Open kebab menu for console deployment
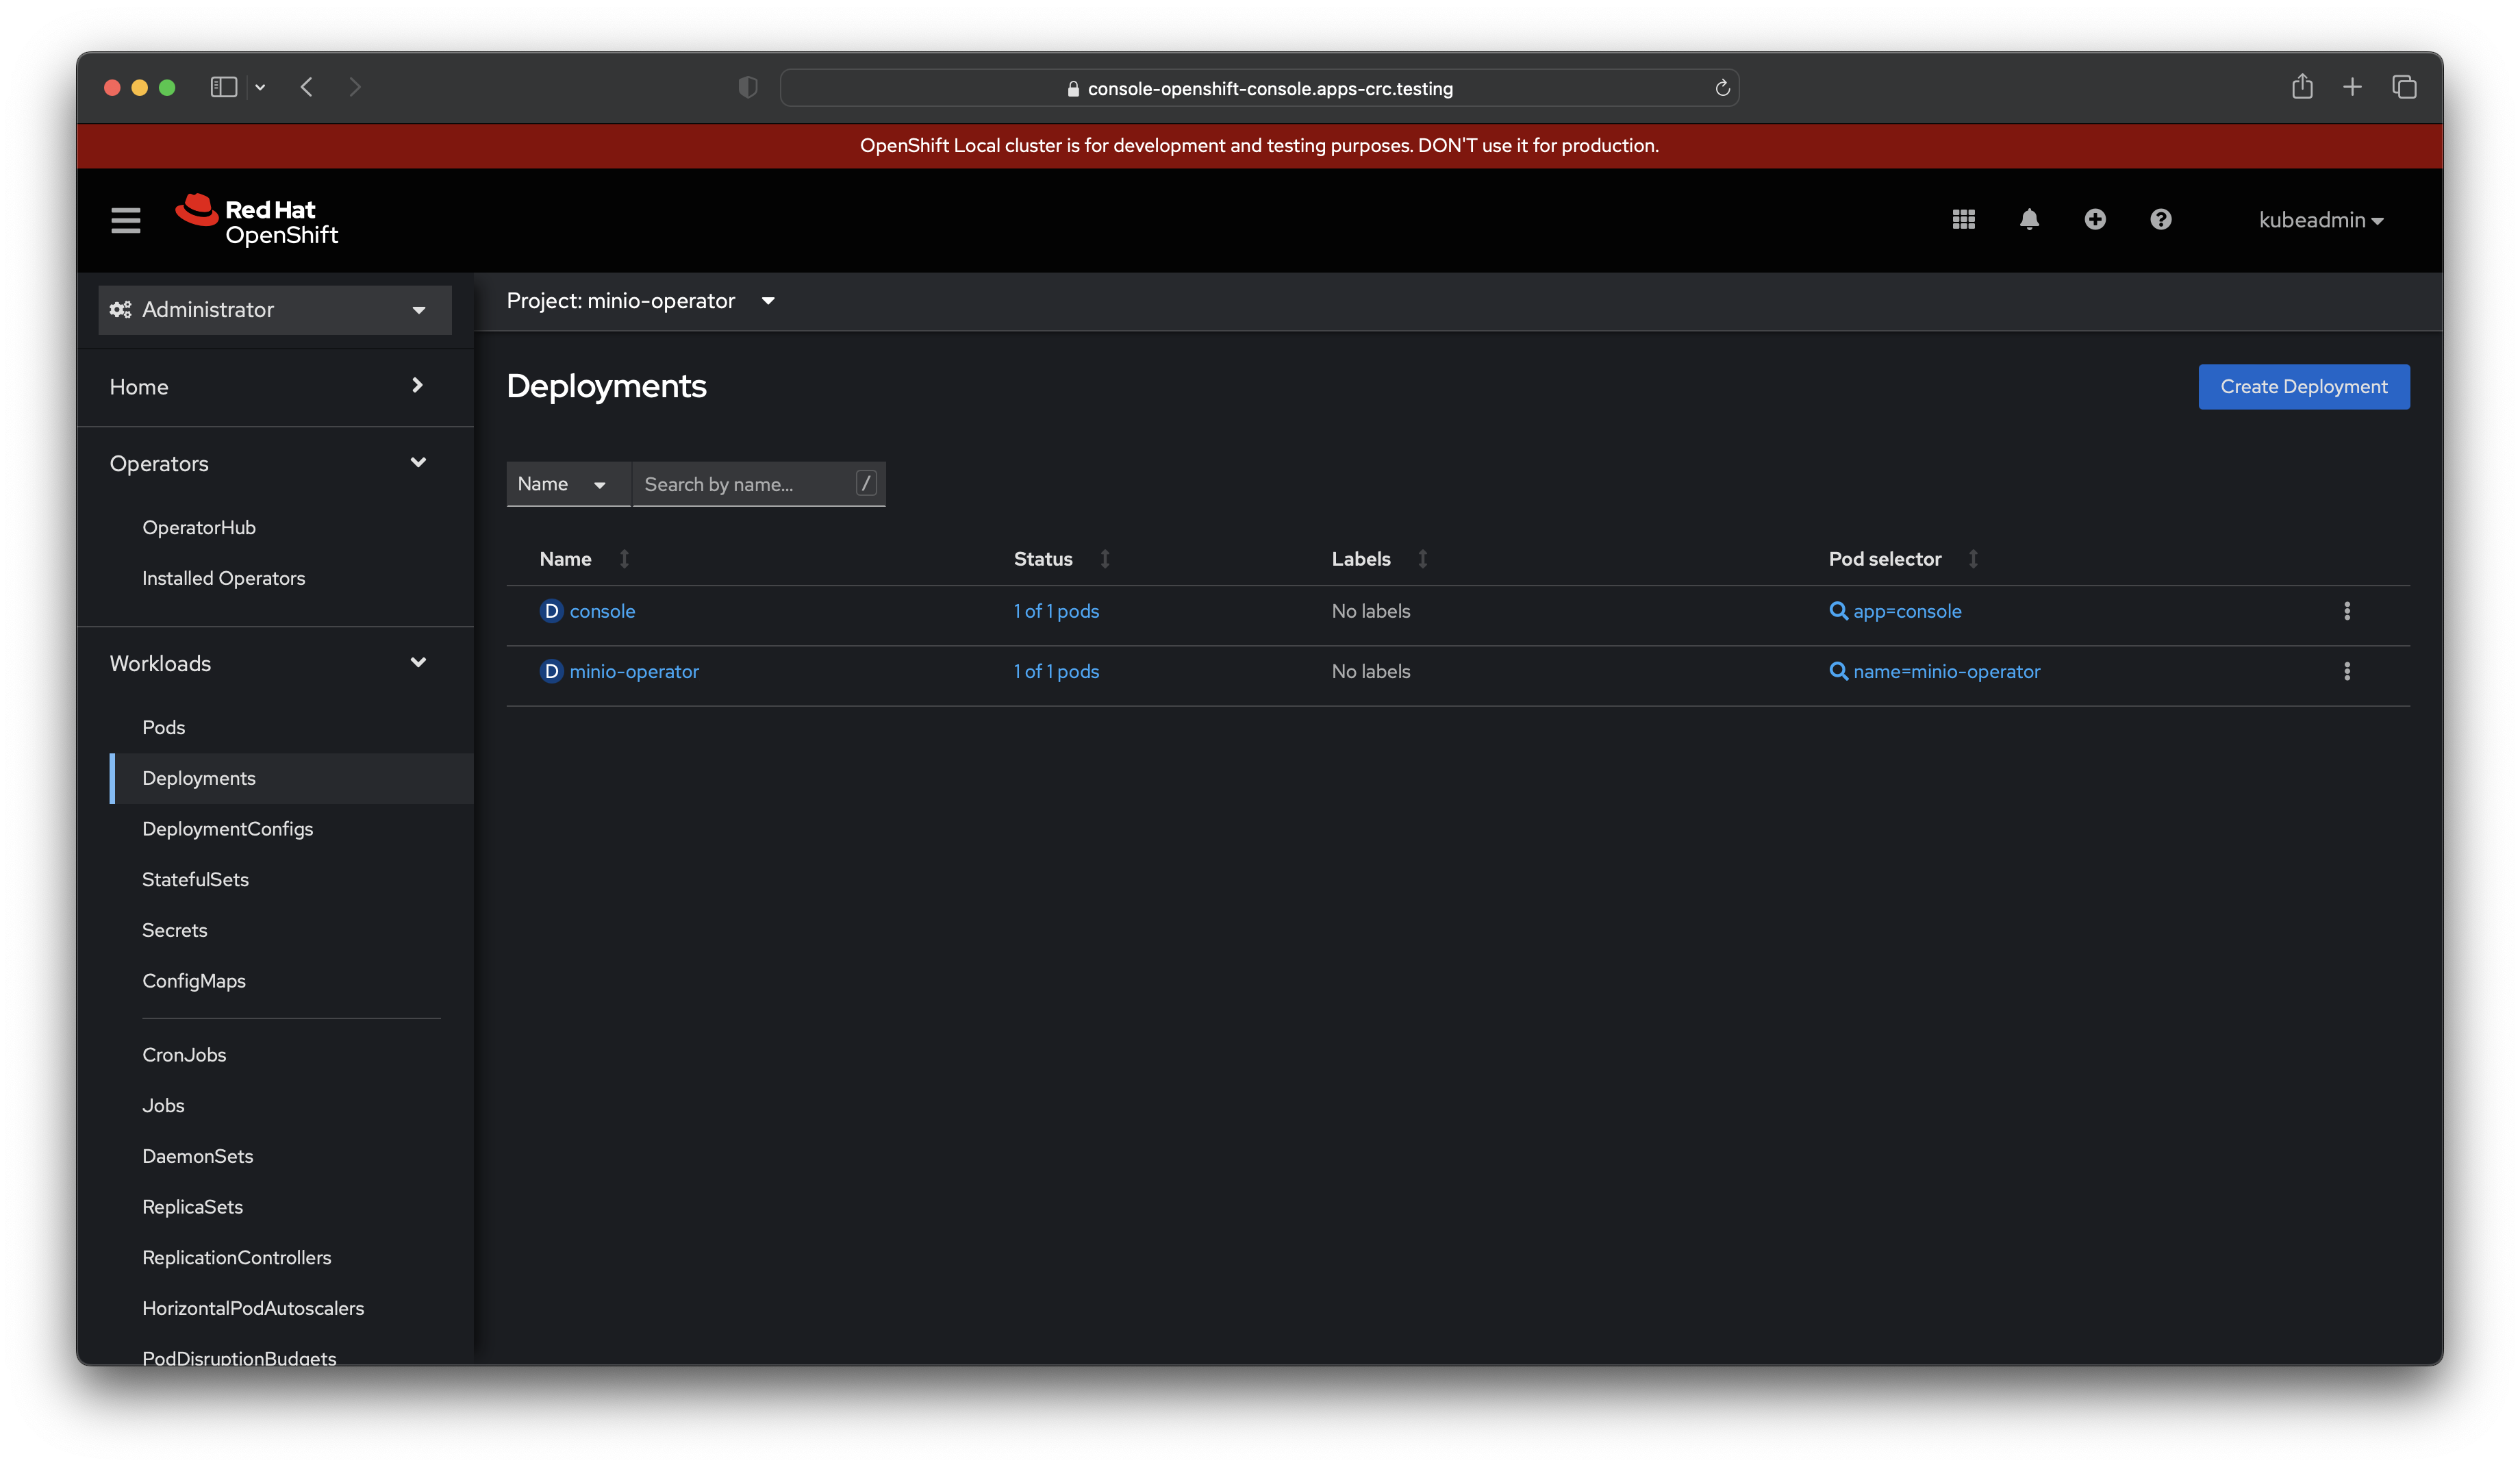Image resolution: width=2520 pixels, height=1467 pixels. click(x=2347, y=611)
